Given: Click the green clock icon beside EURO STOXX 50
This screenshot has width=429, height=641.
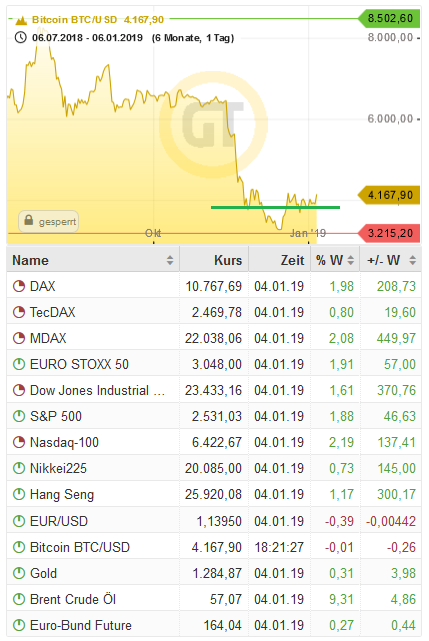Looking at the screenshot, I should tap(19, 364).
